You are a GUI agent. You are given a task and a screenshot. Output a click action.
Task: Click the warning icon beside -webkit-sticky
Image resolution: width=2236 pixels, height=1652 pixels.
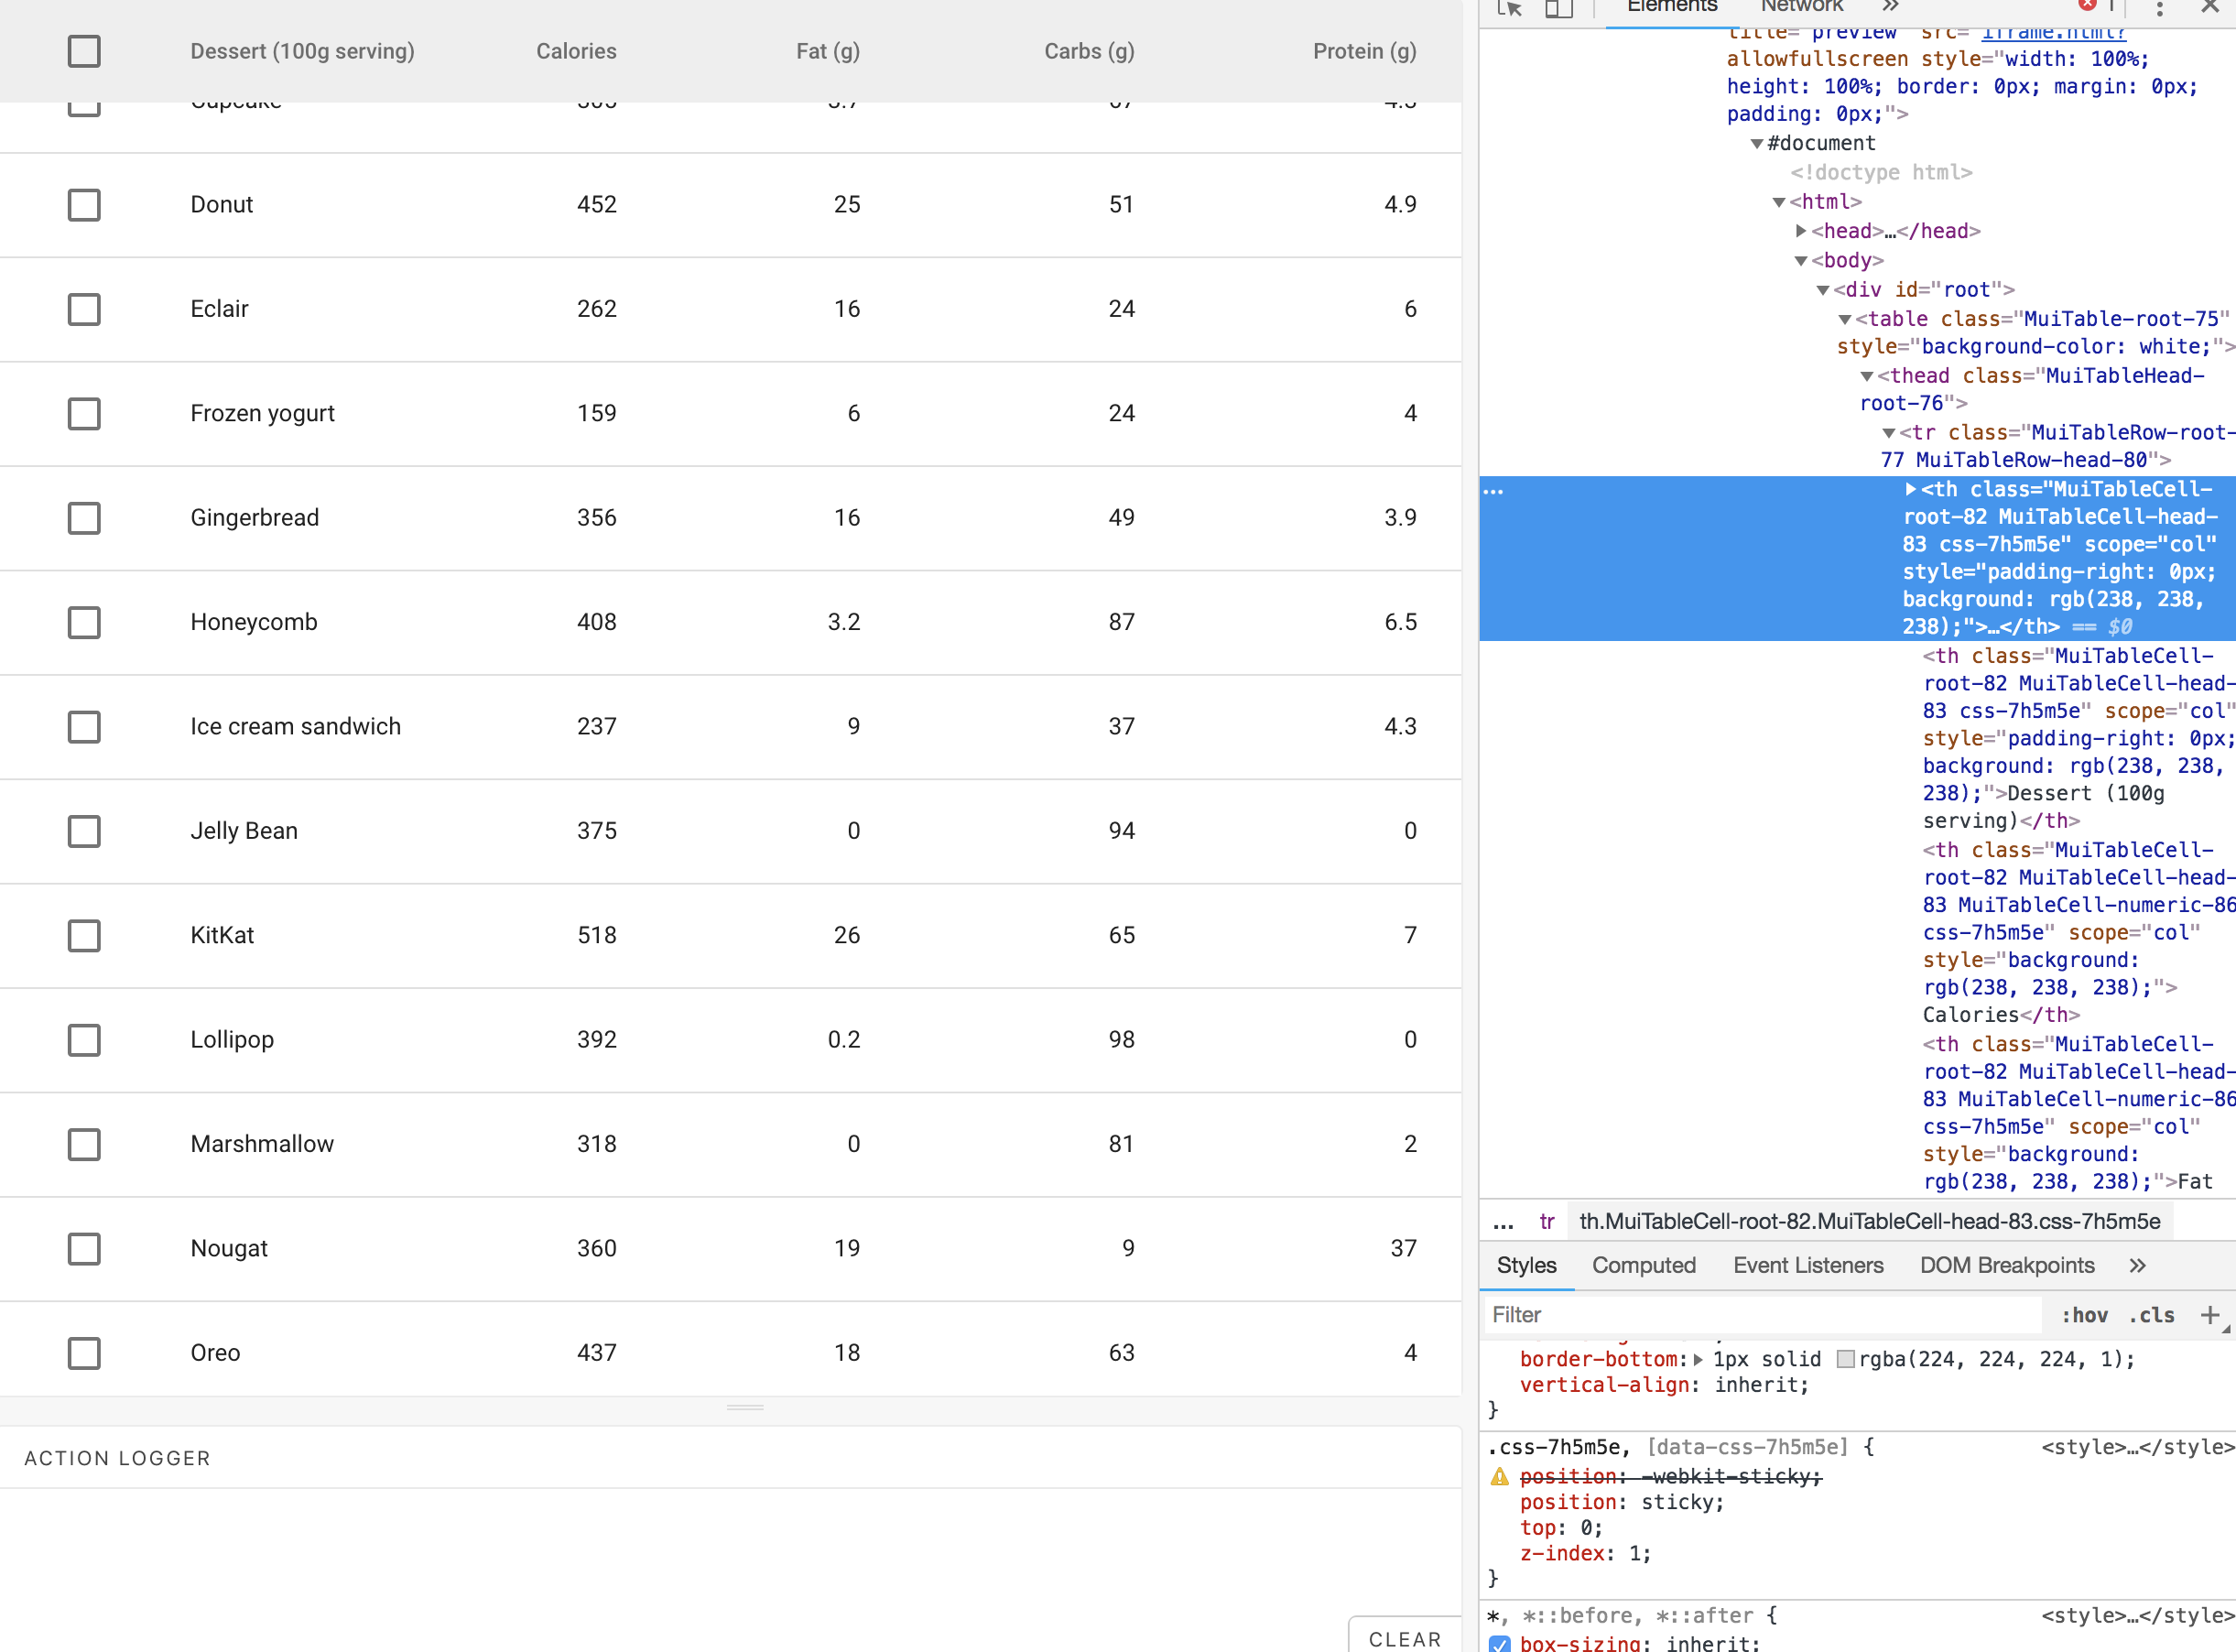[x=1498, y=1476]
